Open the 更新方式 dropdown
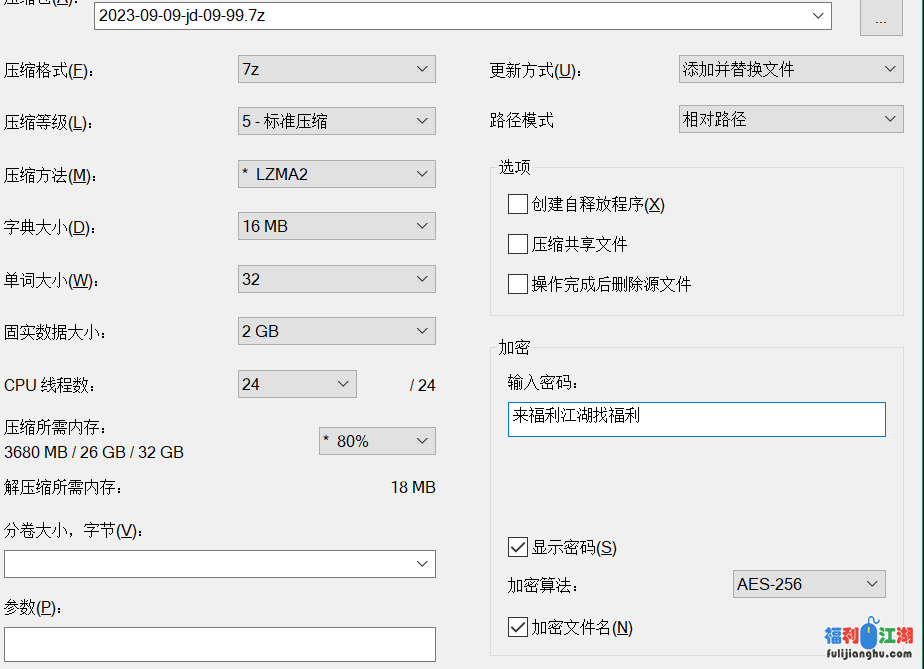Viewport: 924px width, 669px height. tap(790, 69)
